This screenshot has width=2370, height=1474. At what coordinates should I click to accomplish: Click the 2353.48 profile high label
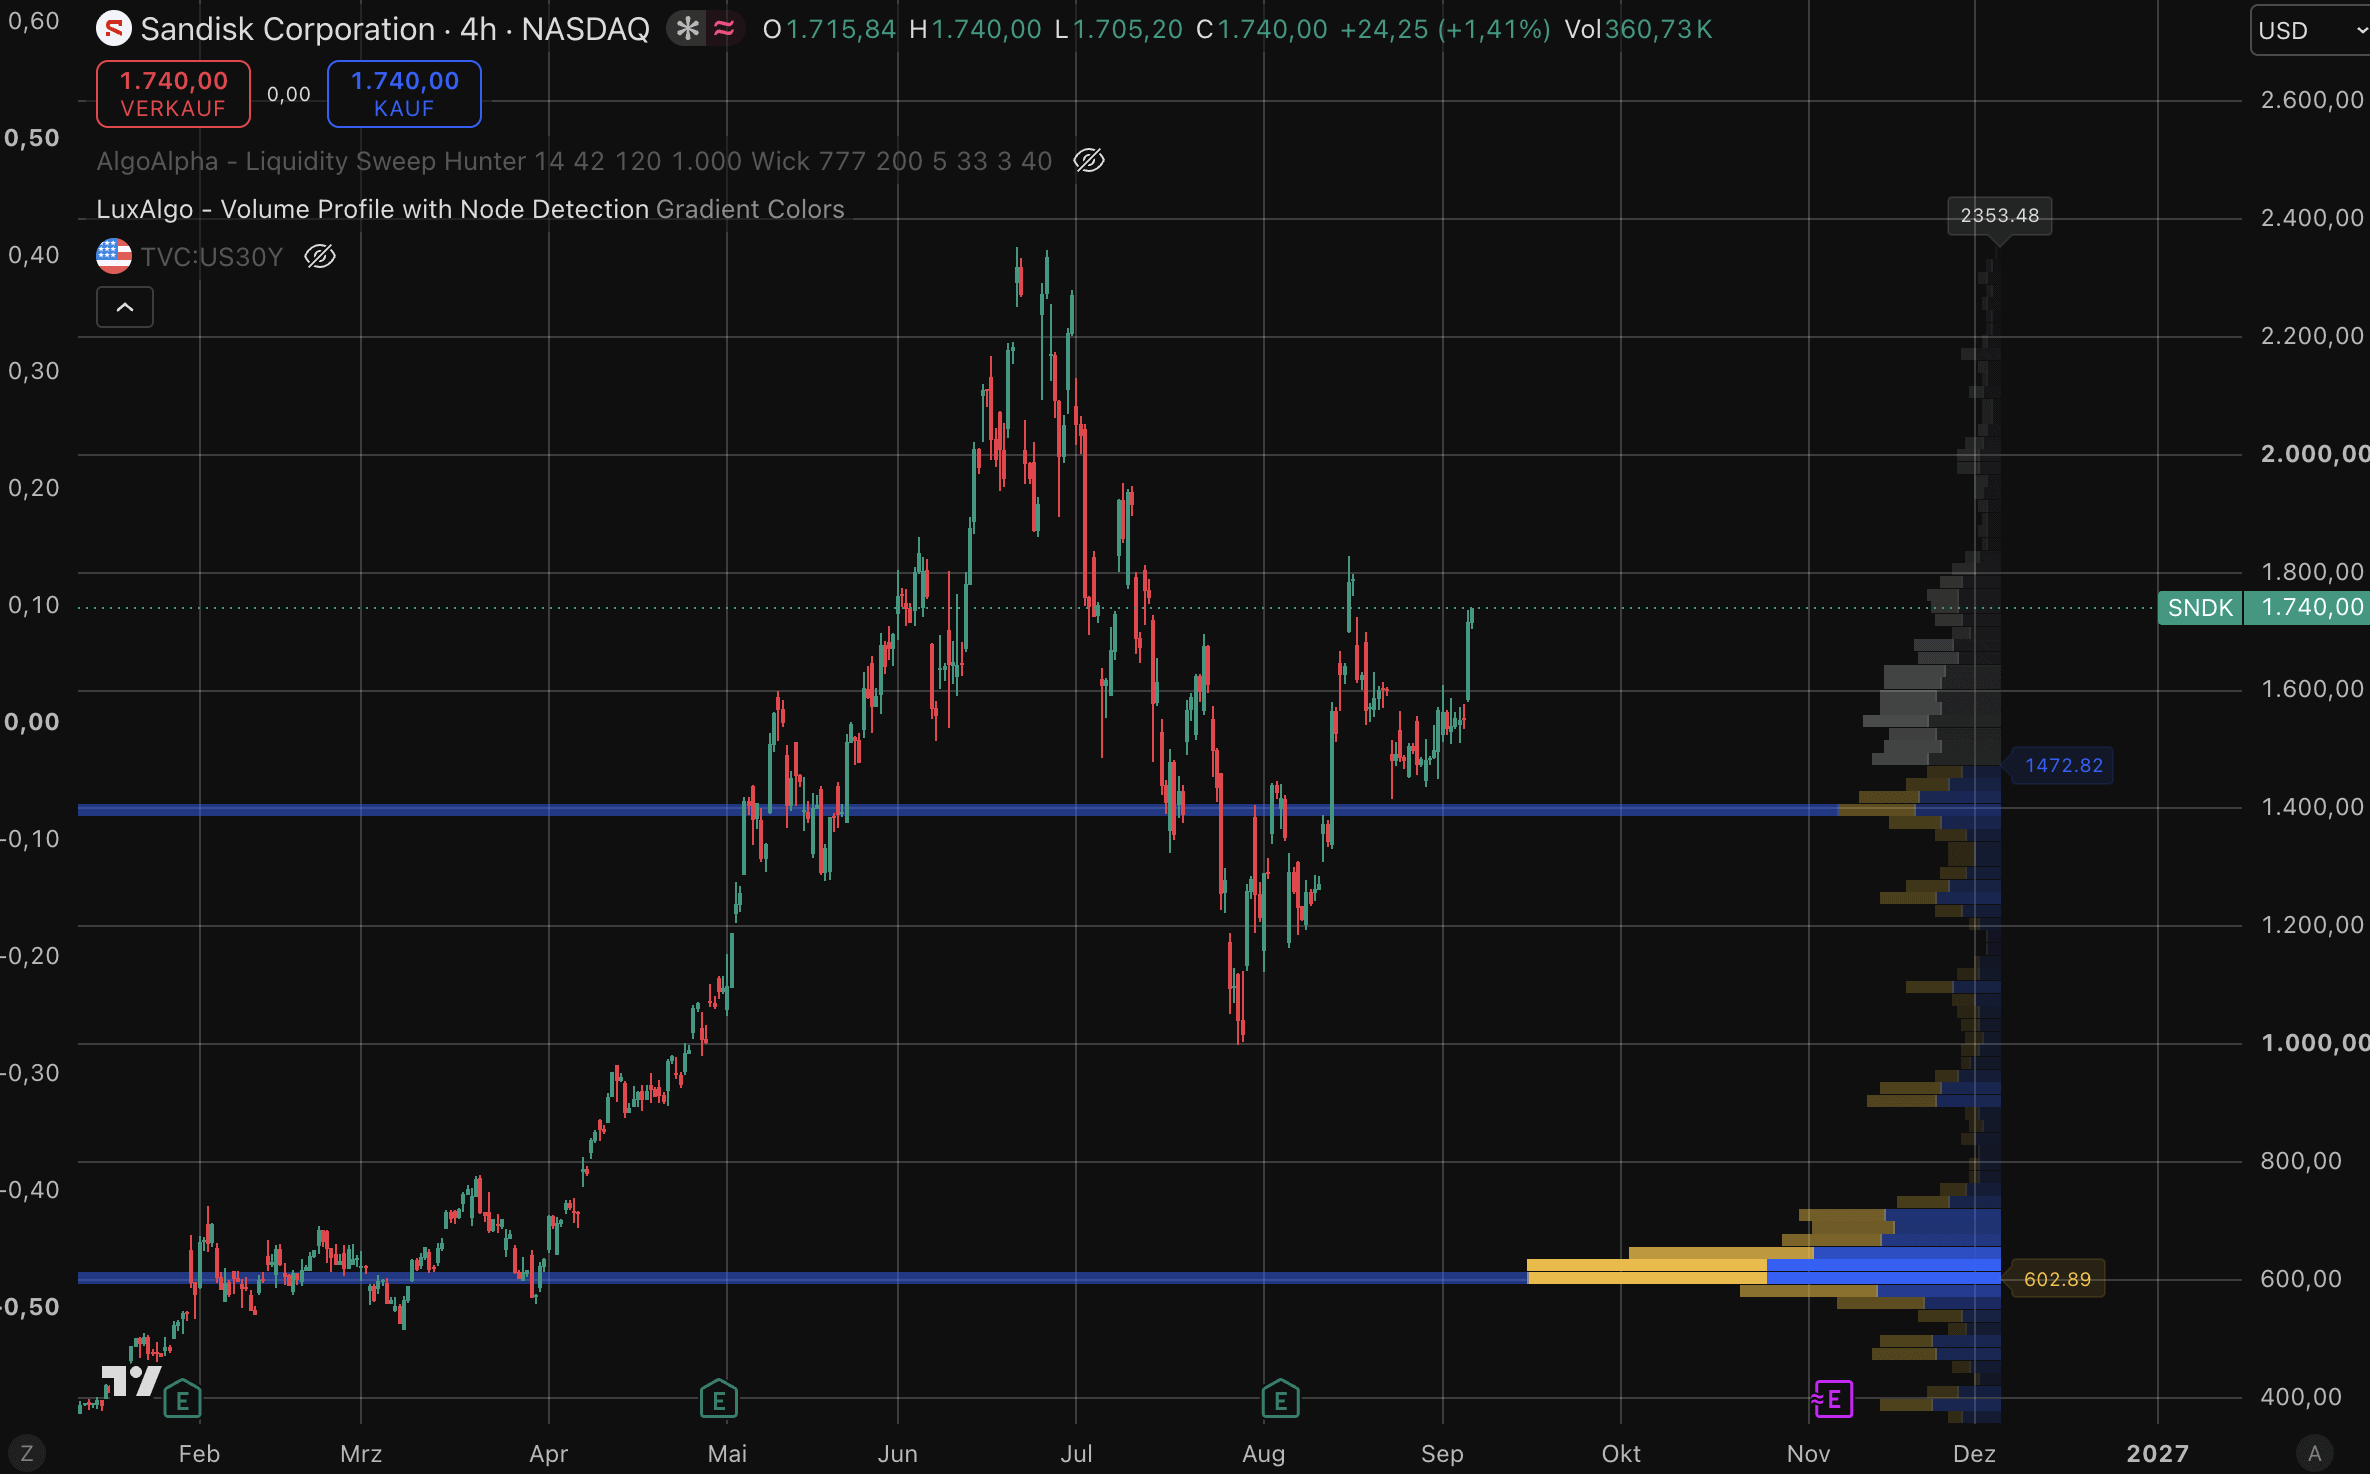tap(1999, 216)
